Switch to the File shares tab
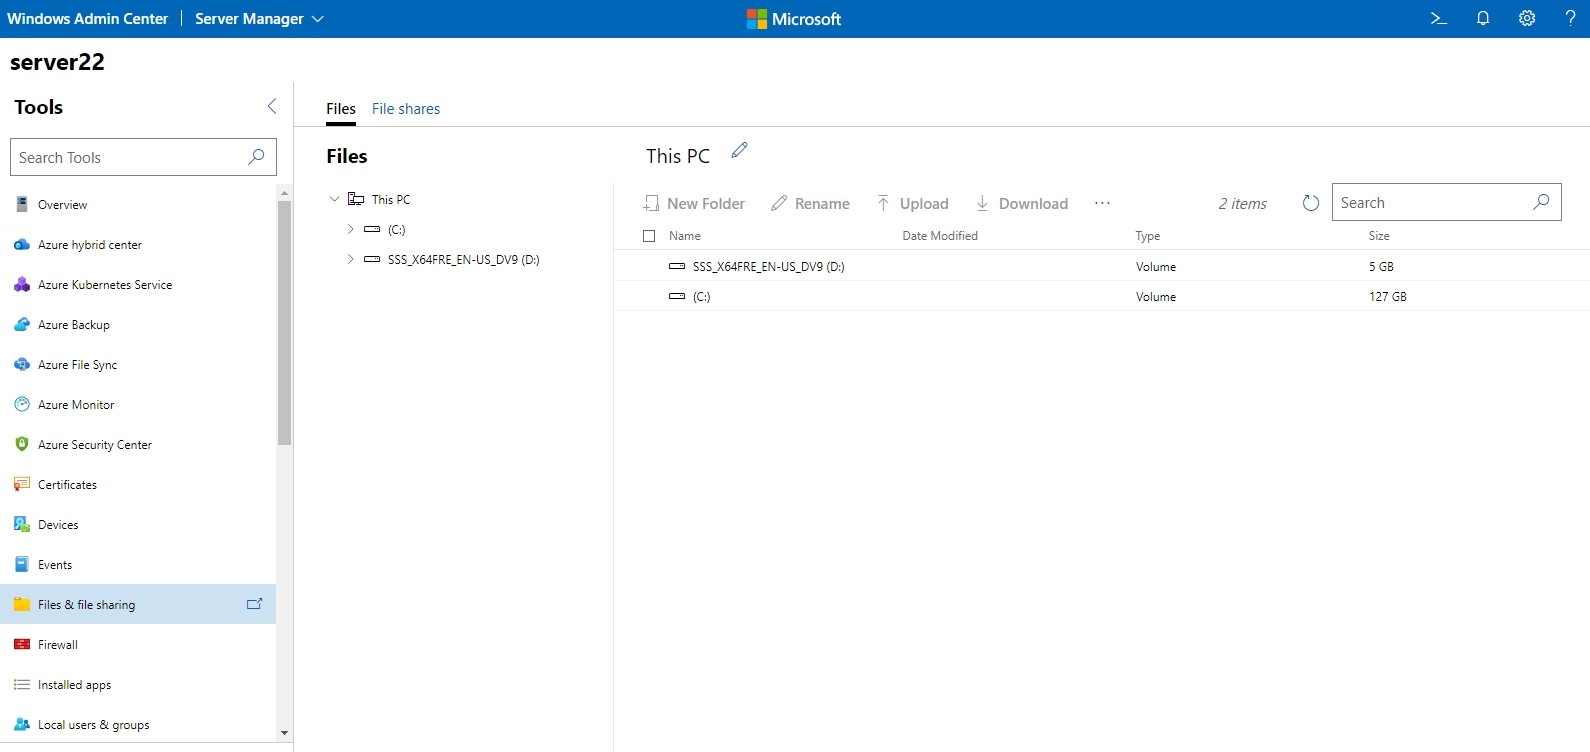The width and height of the screenshot is (1590, 752). 405,109
